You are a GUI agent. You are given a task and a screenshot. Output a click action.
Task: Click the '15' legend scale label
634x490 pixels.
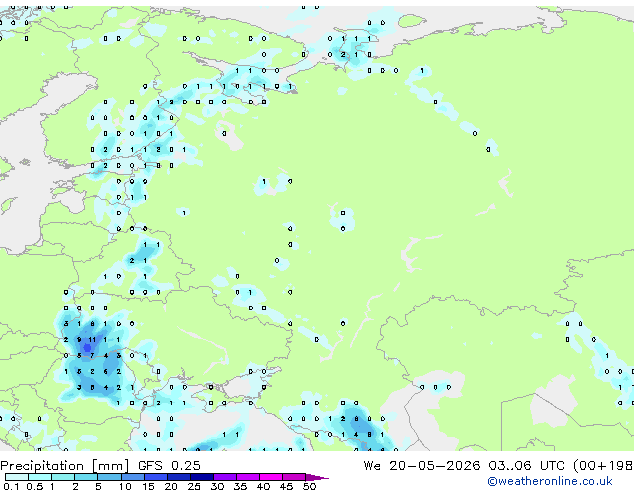click(x=148, y=486)
